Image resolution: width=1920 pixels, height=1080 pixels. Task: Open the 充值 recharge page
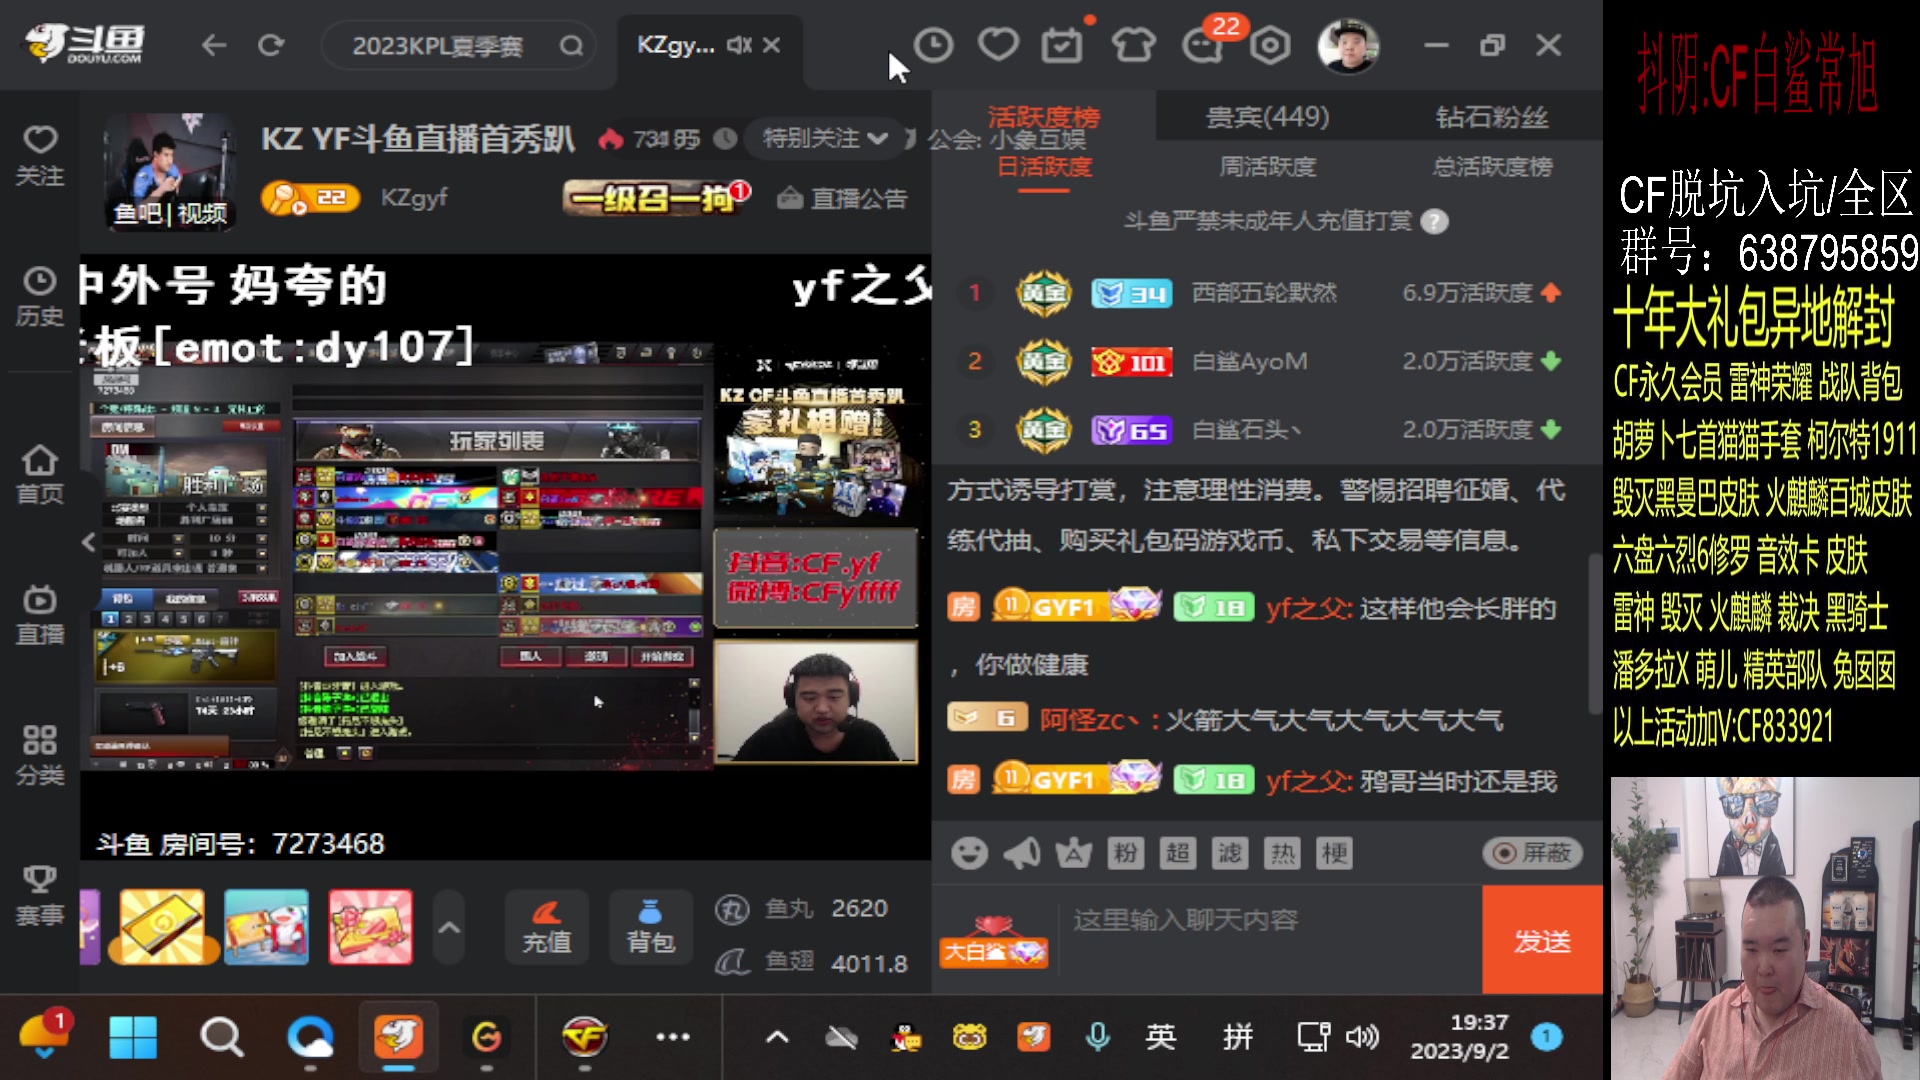(x=546, y=927)
